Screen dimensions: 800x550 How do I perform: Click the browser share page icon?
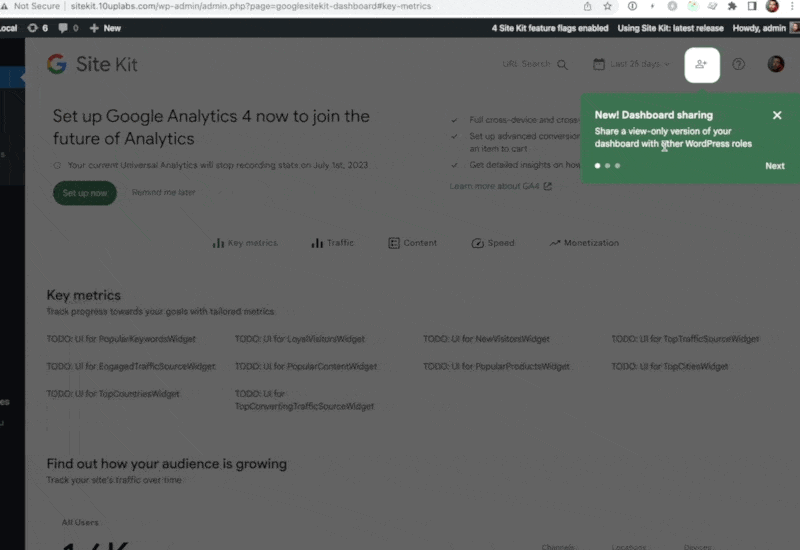tap(587, 6)
